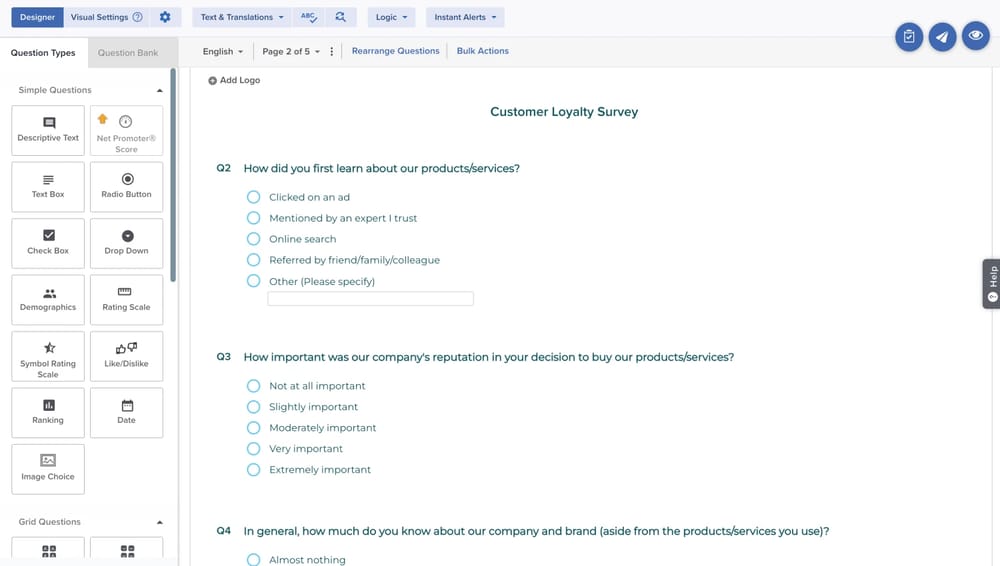This screenshot has width=1000, height=566.
Task: Expand the Page 2 of 5 dropdown
Action: pyautogui.click(x=291, y=51)
